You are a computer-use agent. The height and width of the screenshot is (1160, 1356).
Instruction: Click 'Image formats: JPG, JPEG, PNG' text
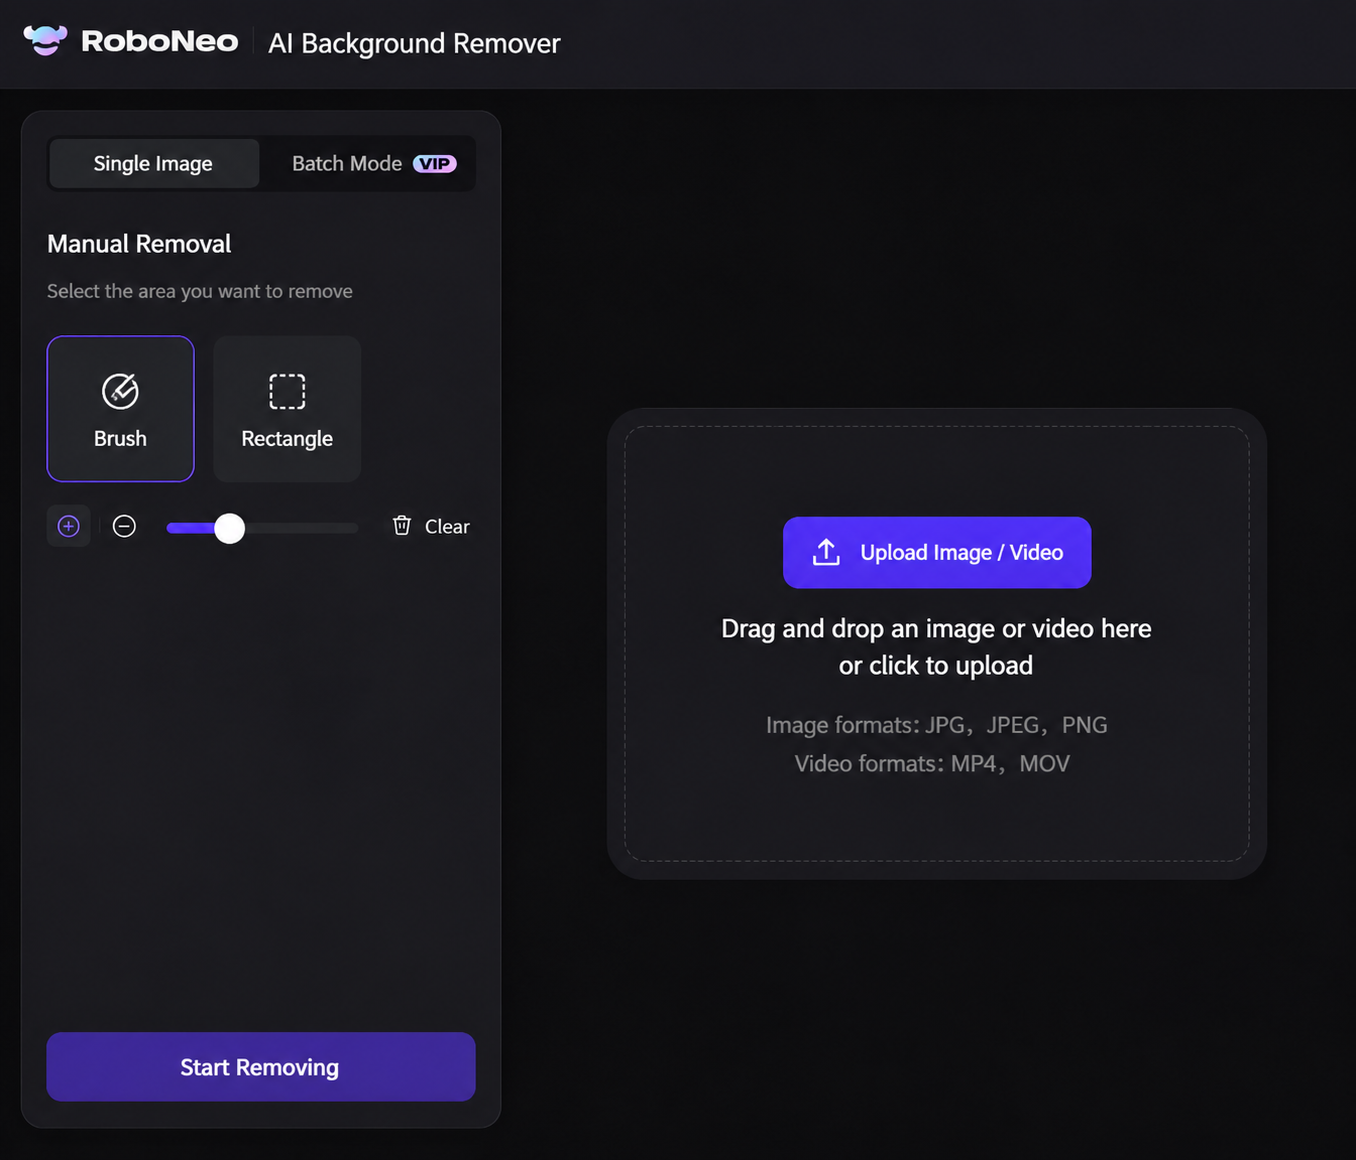pyautogui.click(x=936, y=725)
